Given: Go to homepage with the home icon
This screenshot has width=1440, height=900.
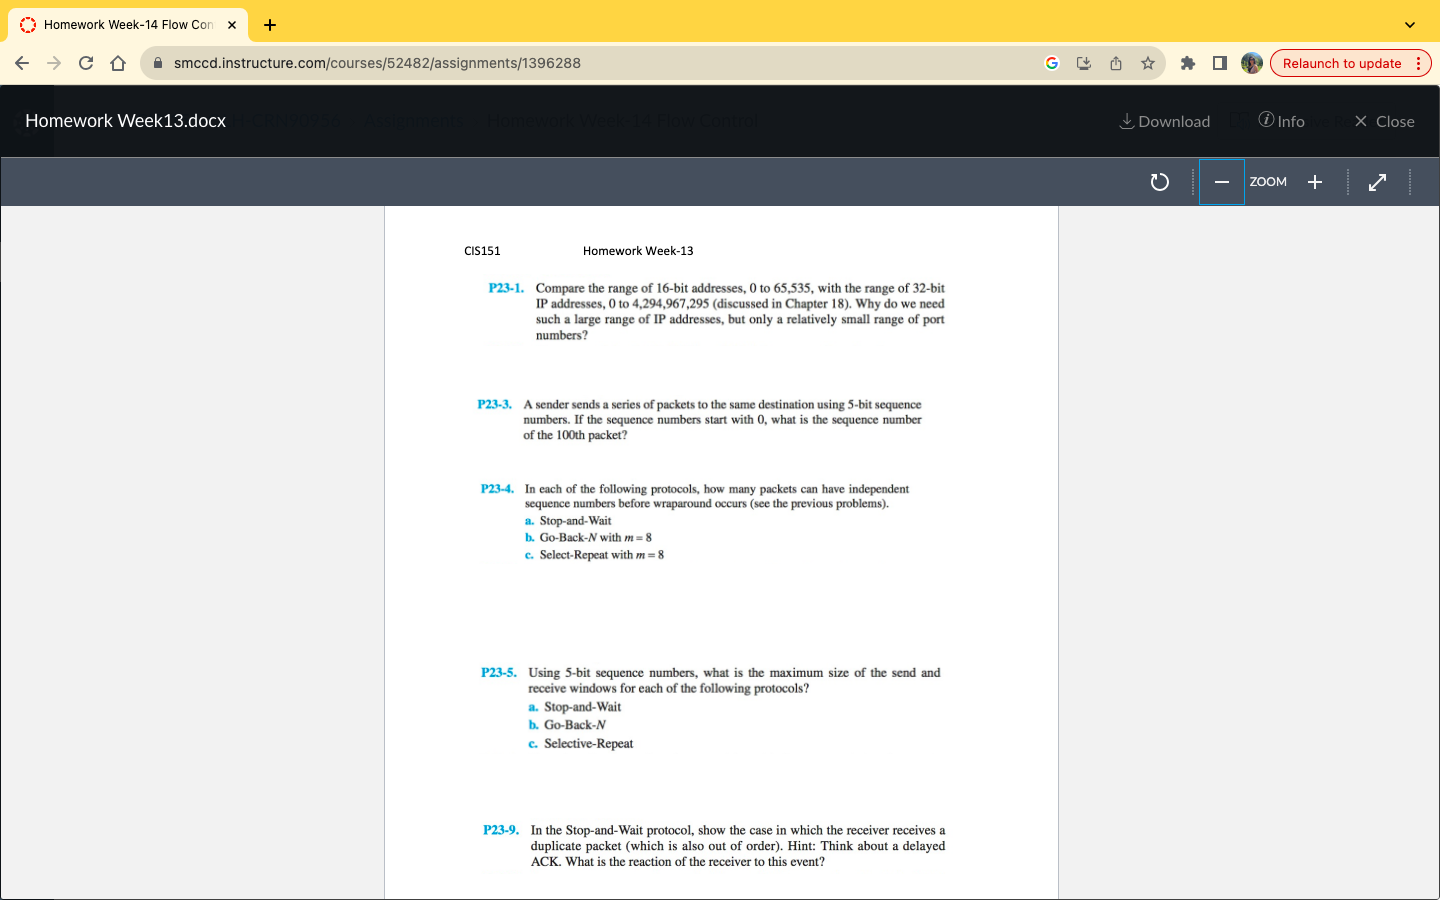Looking at the screenshot, I should [117, 62].
